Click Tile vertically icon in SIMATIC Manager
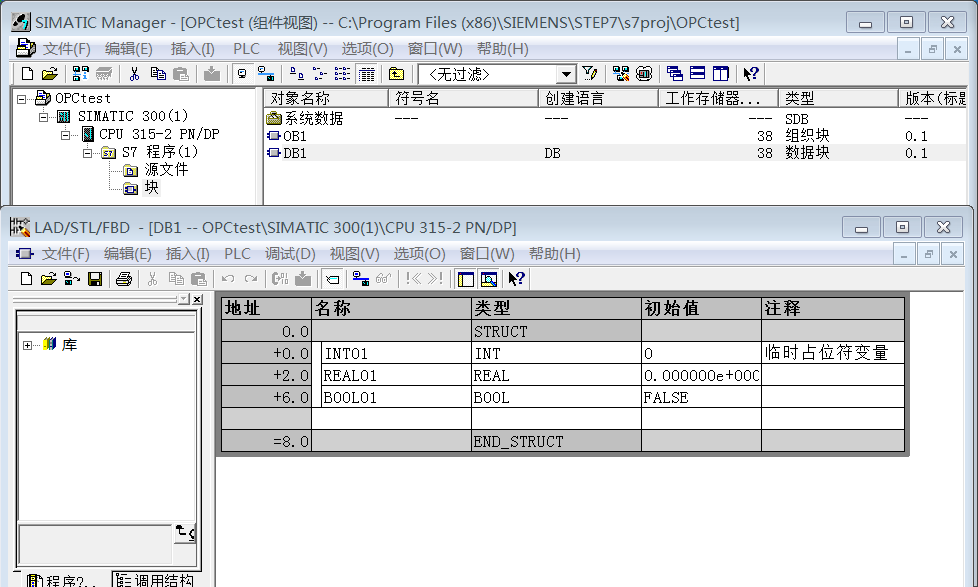The image size is (978, 587). pyautogui.click(x=720, y=74)
